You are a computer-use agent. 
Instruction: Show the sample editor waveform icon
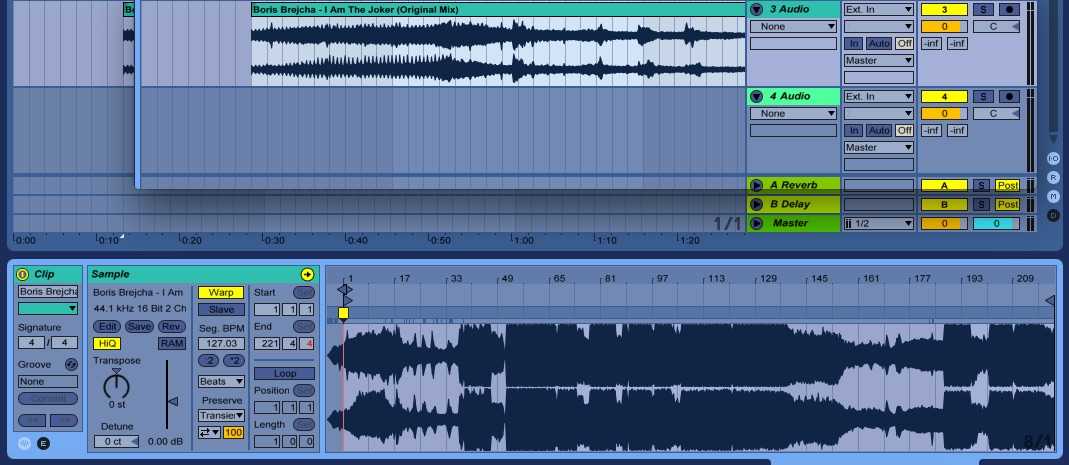click(x=25, y=443)
